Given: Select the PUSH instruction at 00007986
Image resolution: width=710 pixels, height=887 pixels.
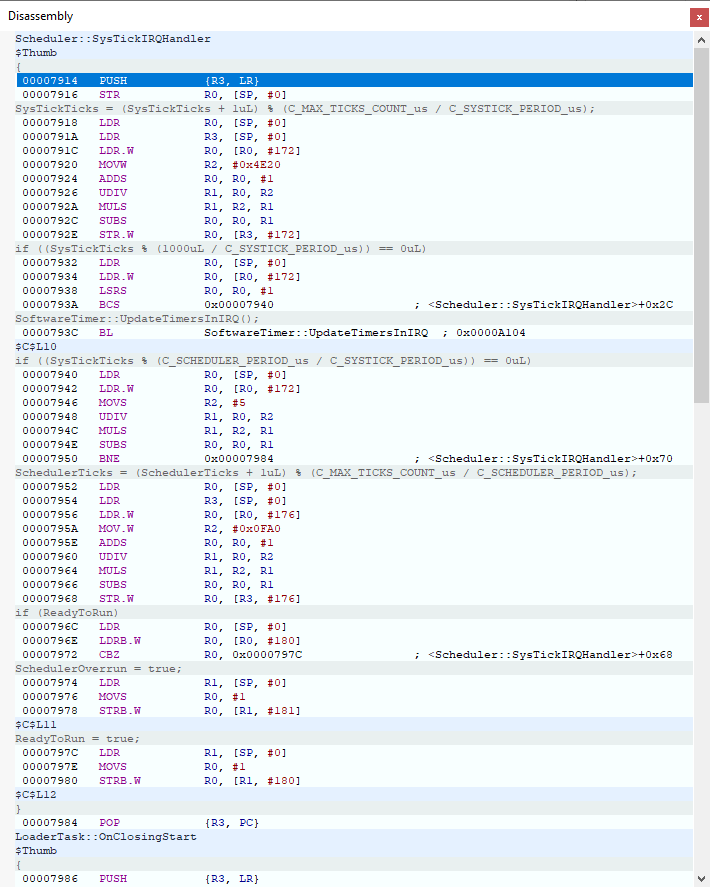Looking at the screenshot, I should 354,879.
